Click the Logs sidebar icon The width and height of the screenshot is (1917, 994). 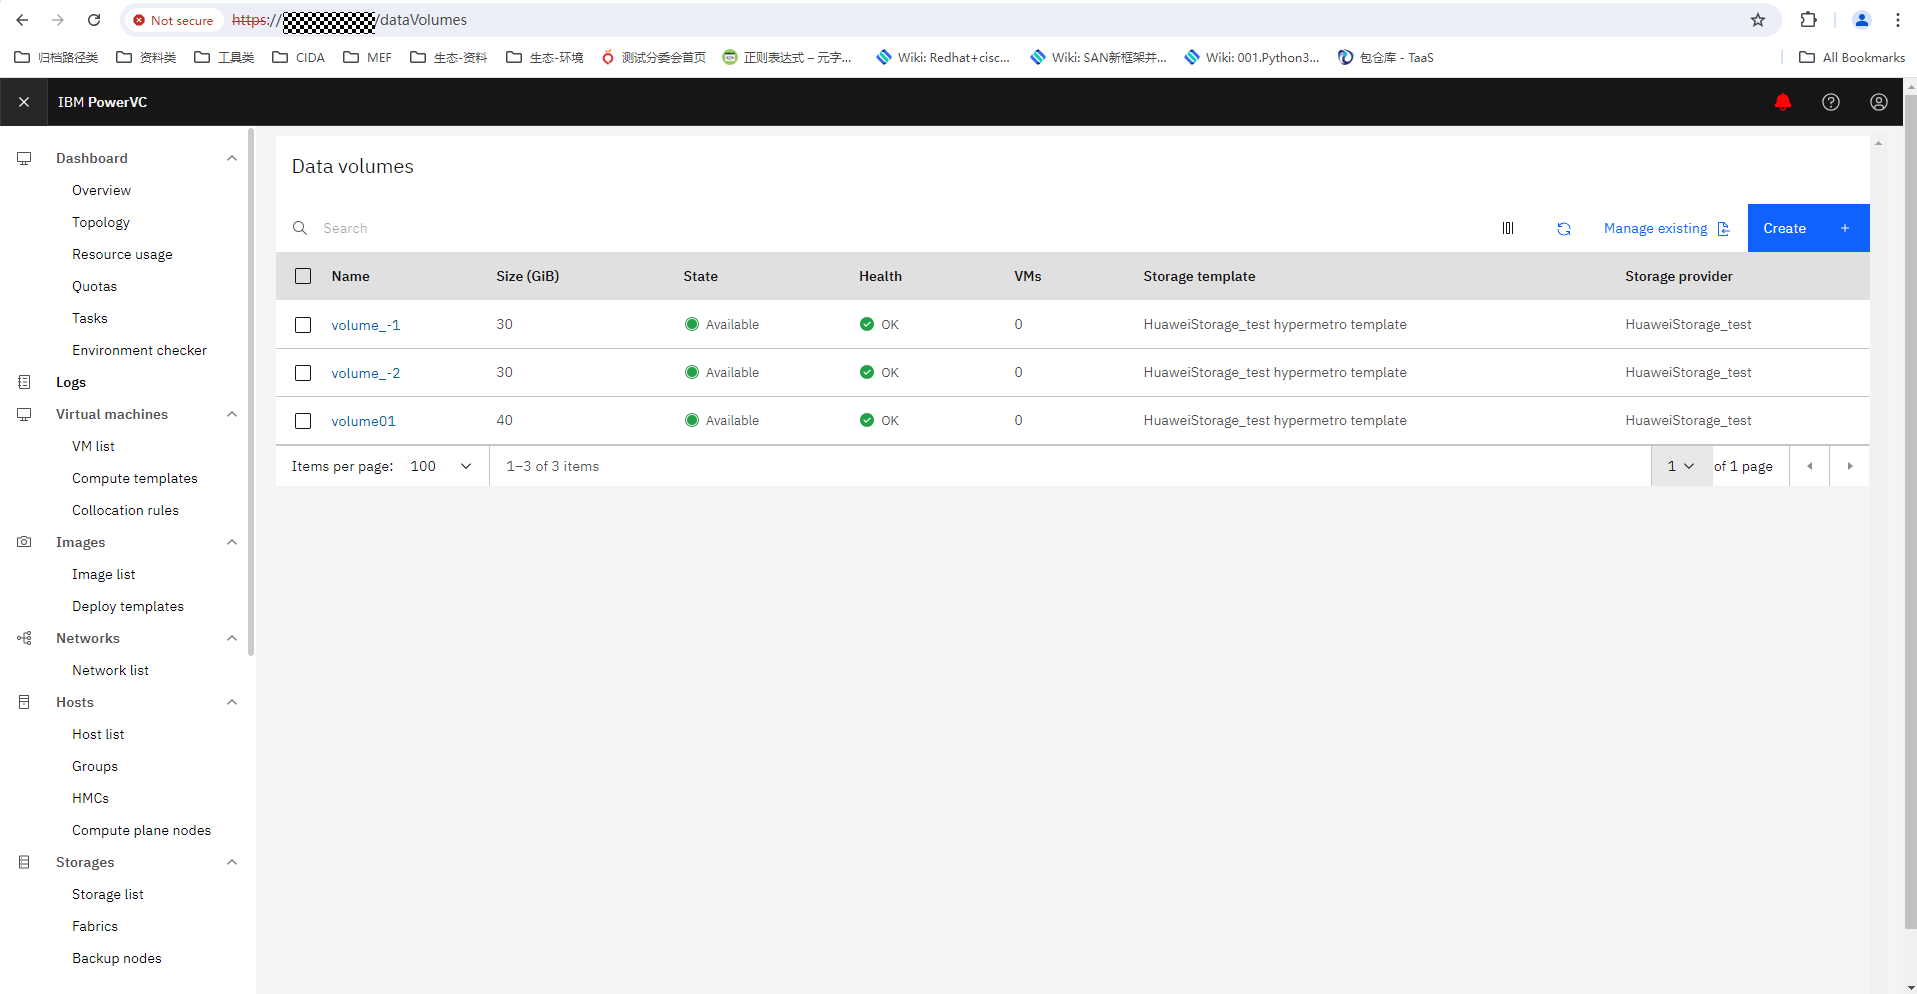[24, 382]
